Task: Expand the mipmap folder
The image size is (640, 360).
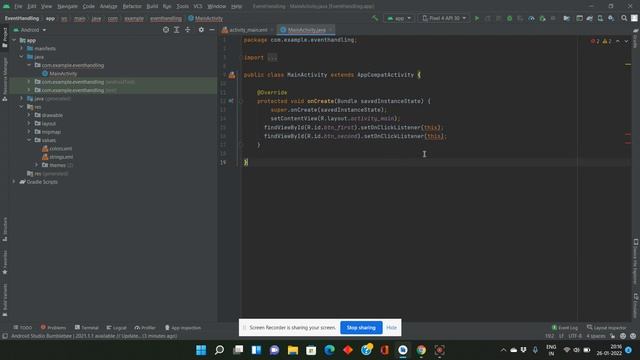Action: pyautogui.click(x=29, y=132)
